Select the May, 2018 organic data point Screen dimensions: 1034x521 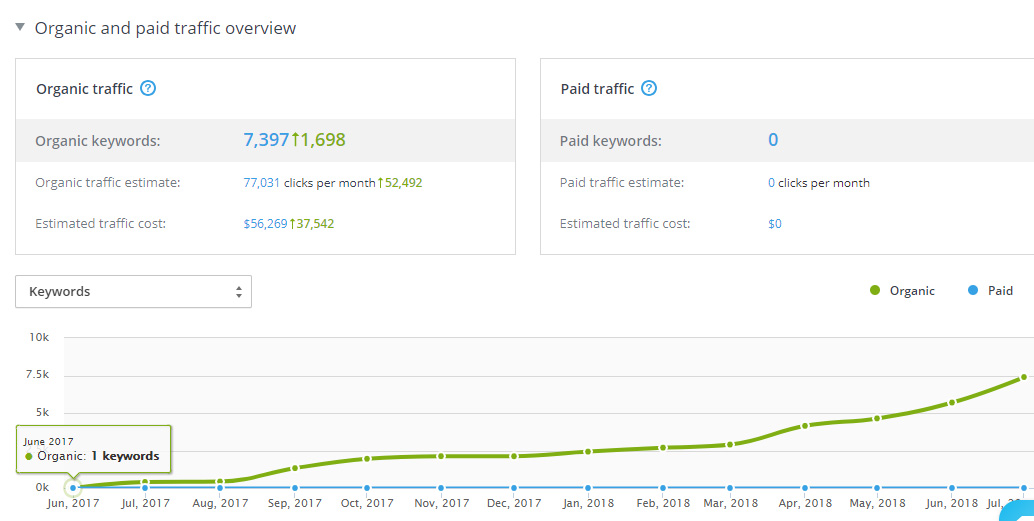pos(876,418)
